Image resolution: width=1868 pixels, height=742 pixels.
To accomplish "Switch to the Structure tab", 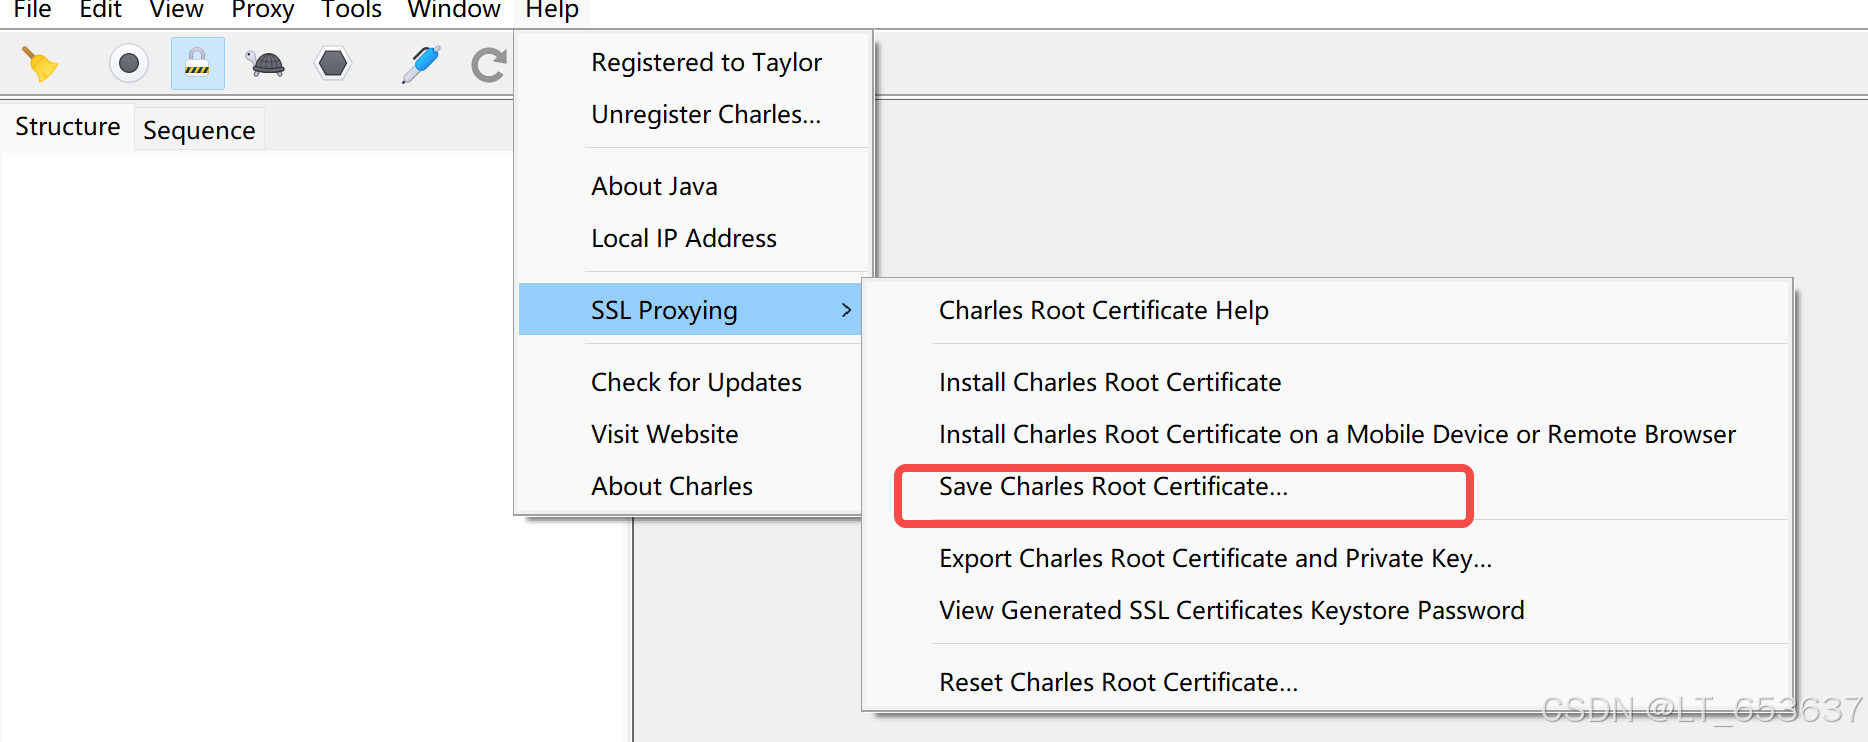I will pyautogui.click(x=67, y=127).
